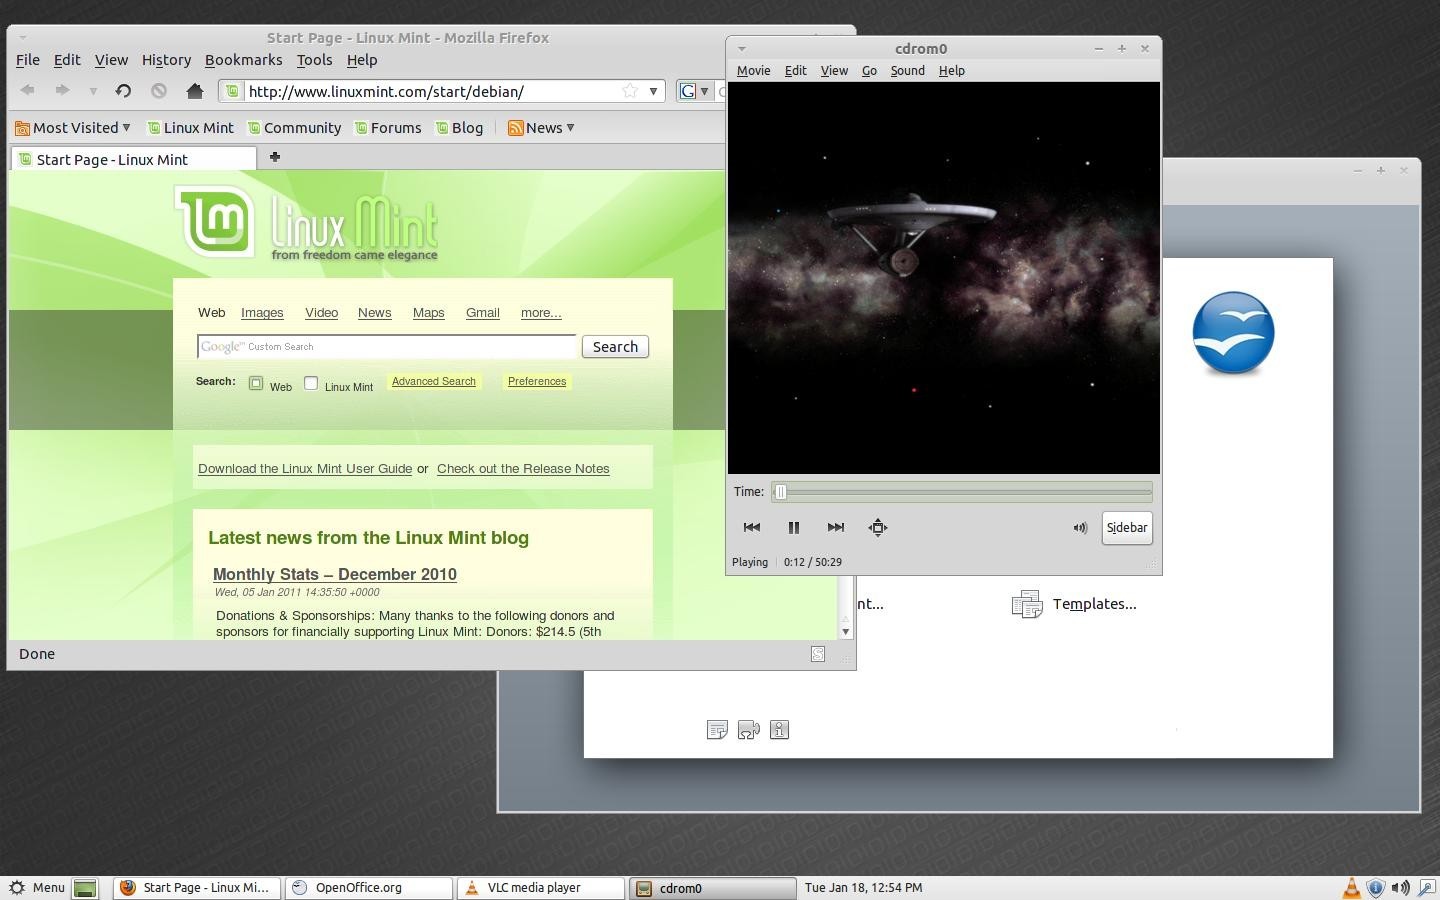
Task: Open the Firefox Tools menu
Action: click(314, 60)
